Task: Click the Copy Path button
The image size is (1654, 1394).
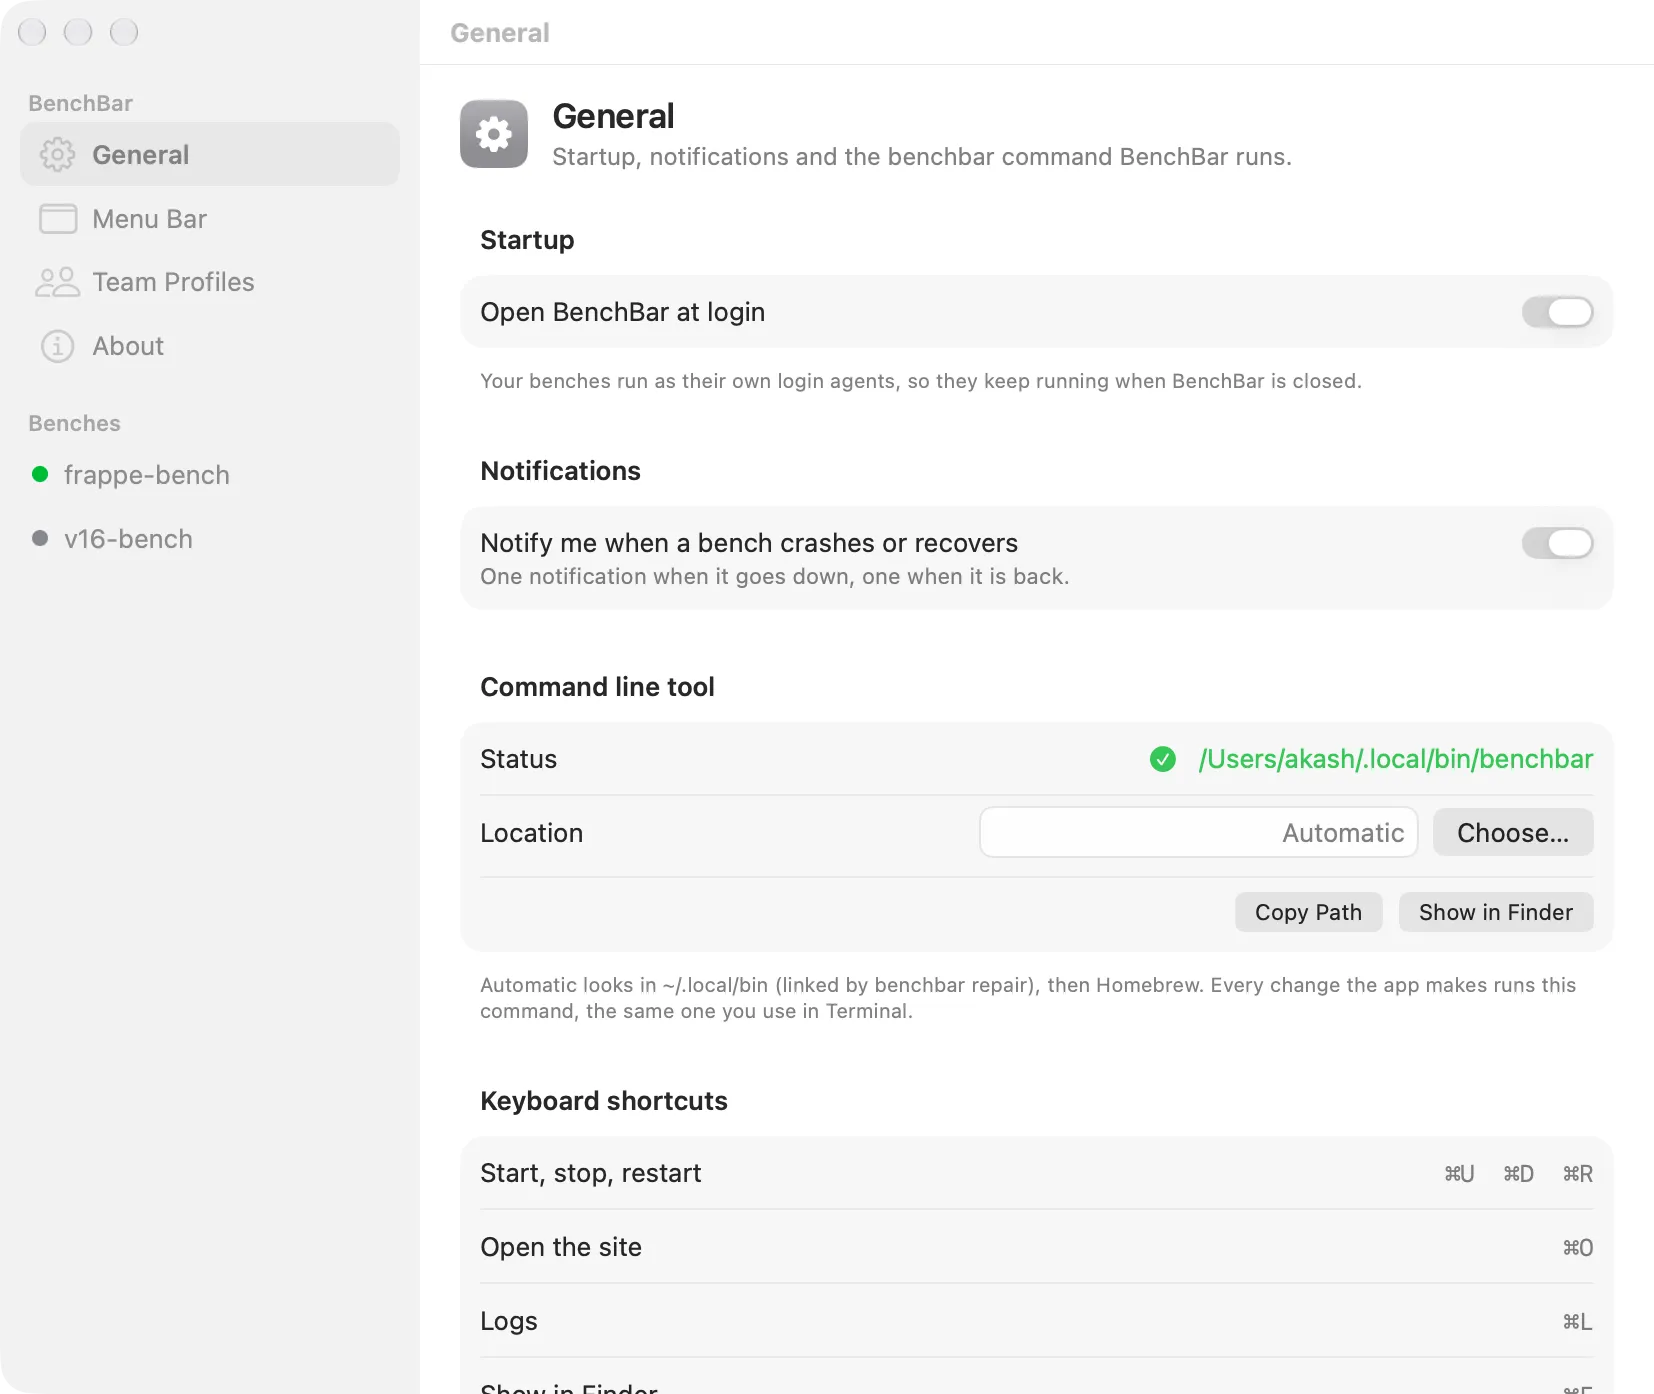Action: pyautogui.click(x=1308, y=912)
